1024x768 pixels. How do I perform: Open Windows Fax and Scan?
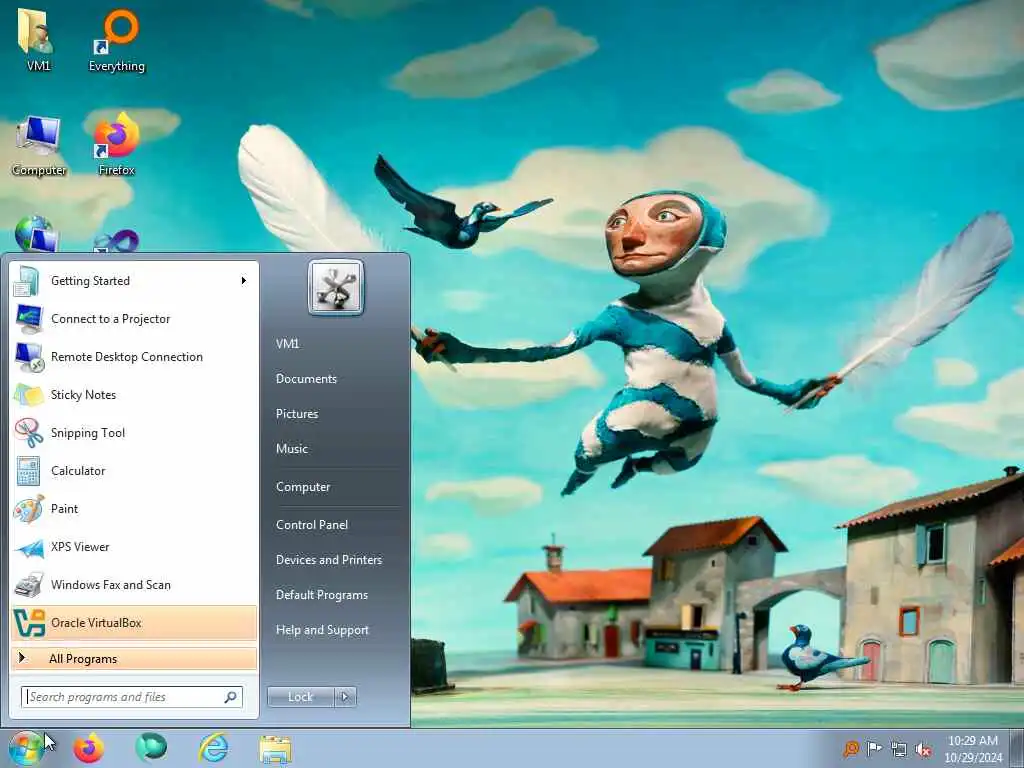(134, 584)
